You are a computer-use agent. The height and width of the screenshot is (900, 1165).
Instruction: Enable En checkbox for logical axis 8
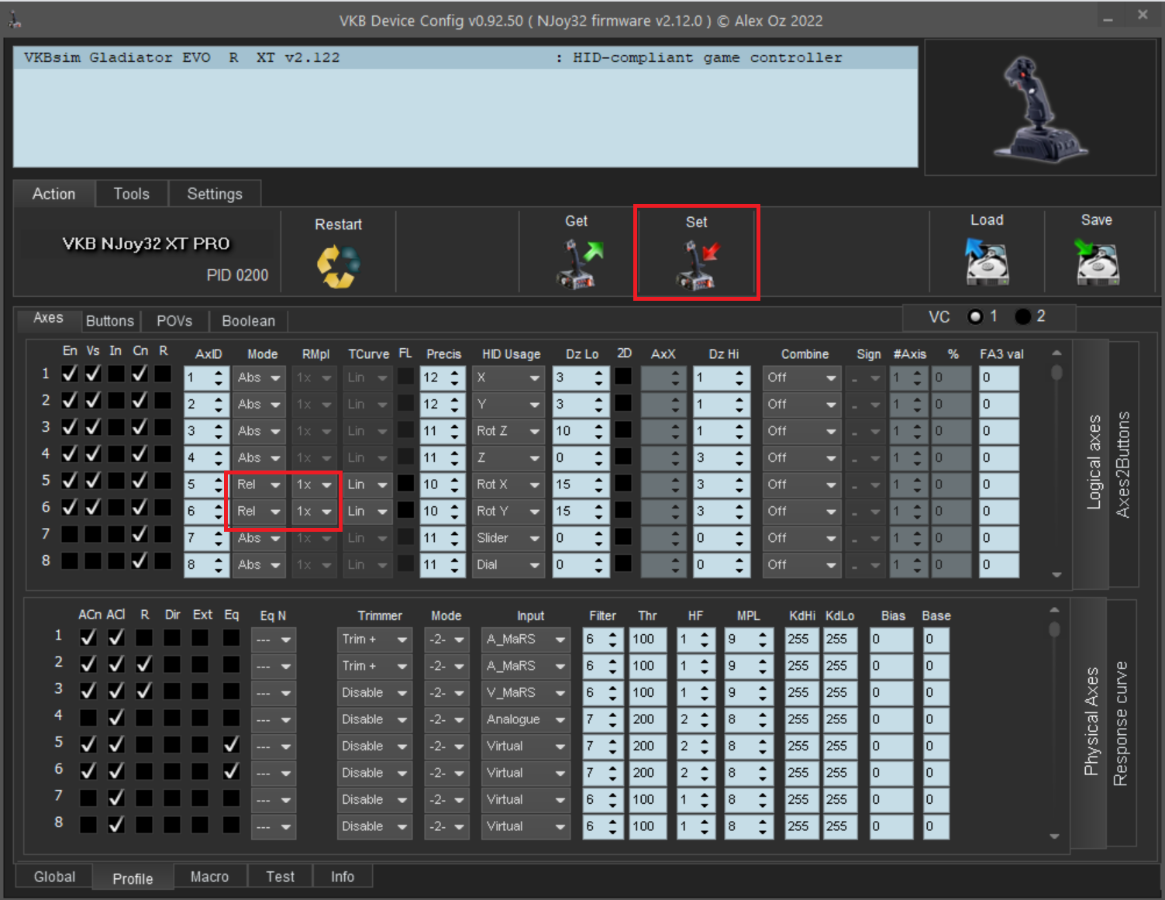tap(70, 561)
